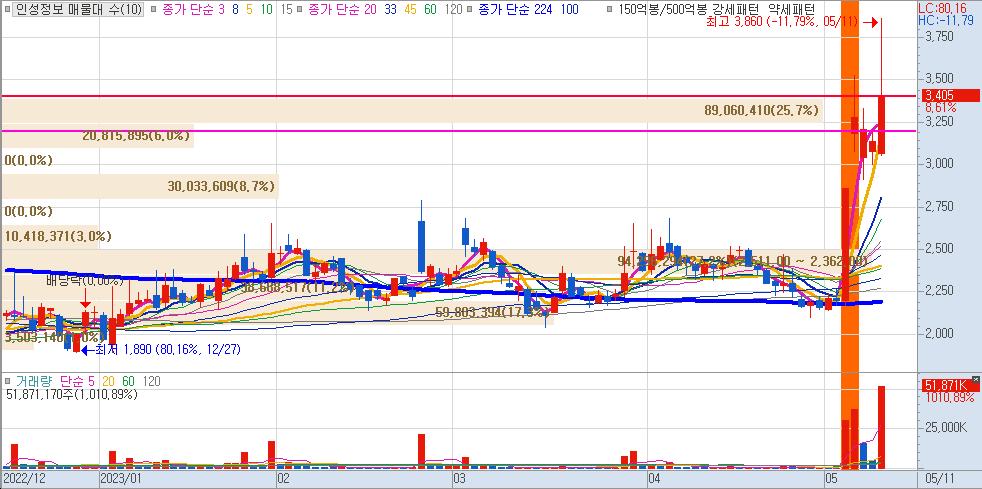Click the 59,803,394 volume profile label
982x489 pixels.
click(492, 312)
